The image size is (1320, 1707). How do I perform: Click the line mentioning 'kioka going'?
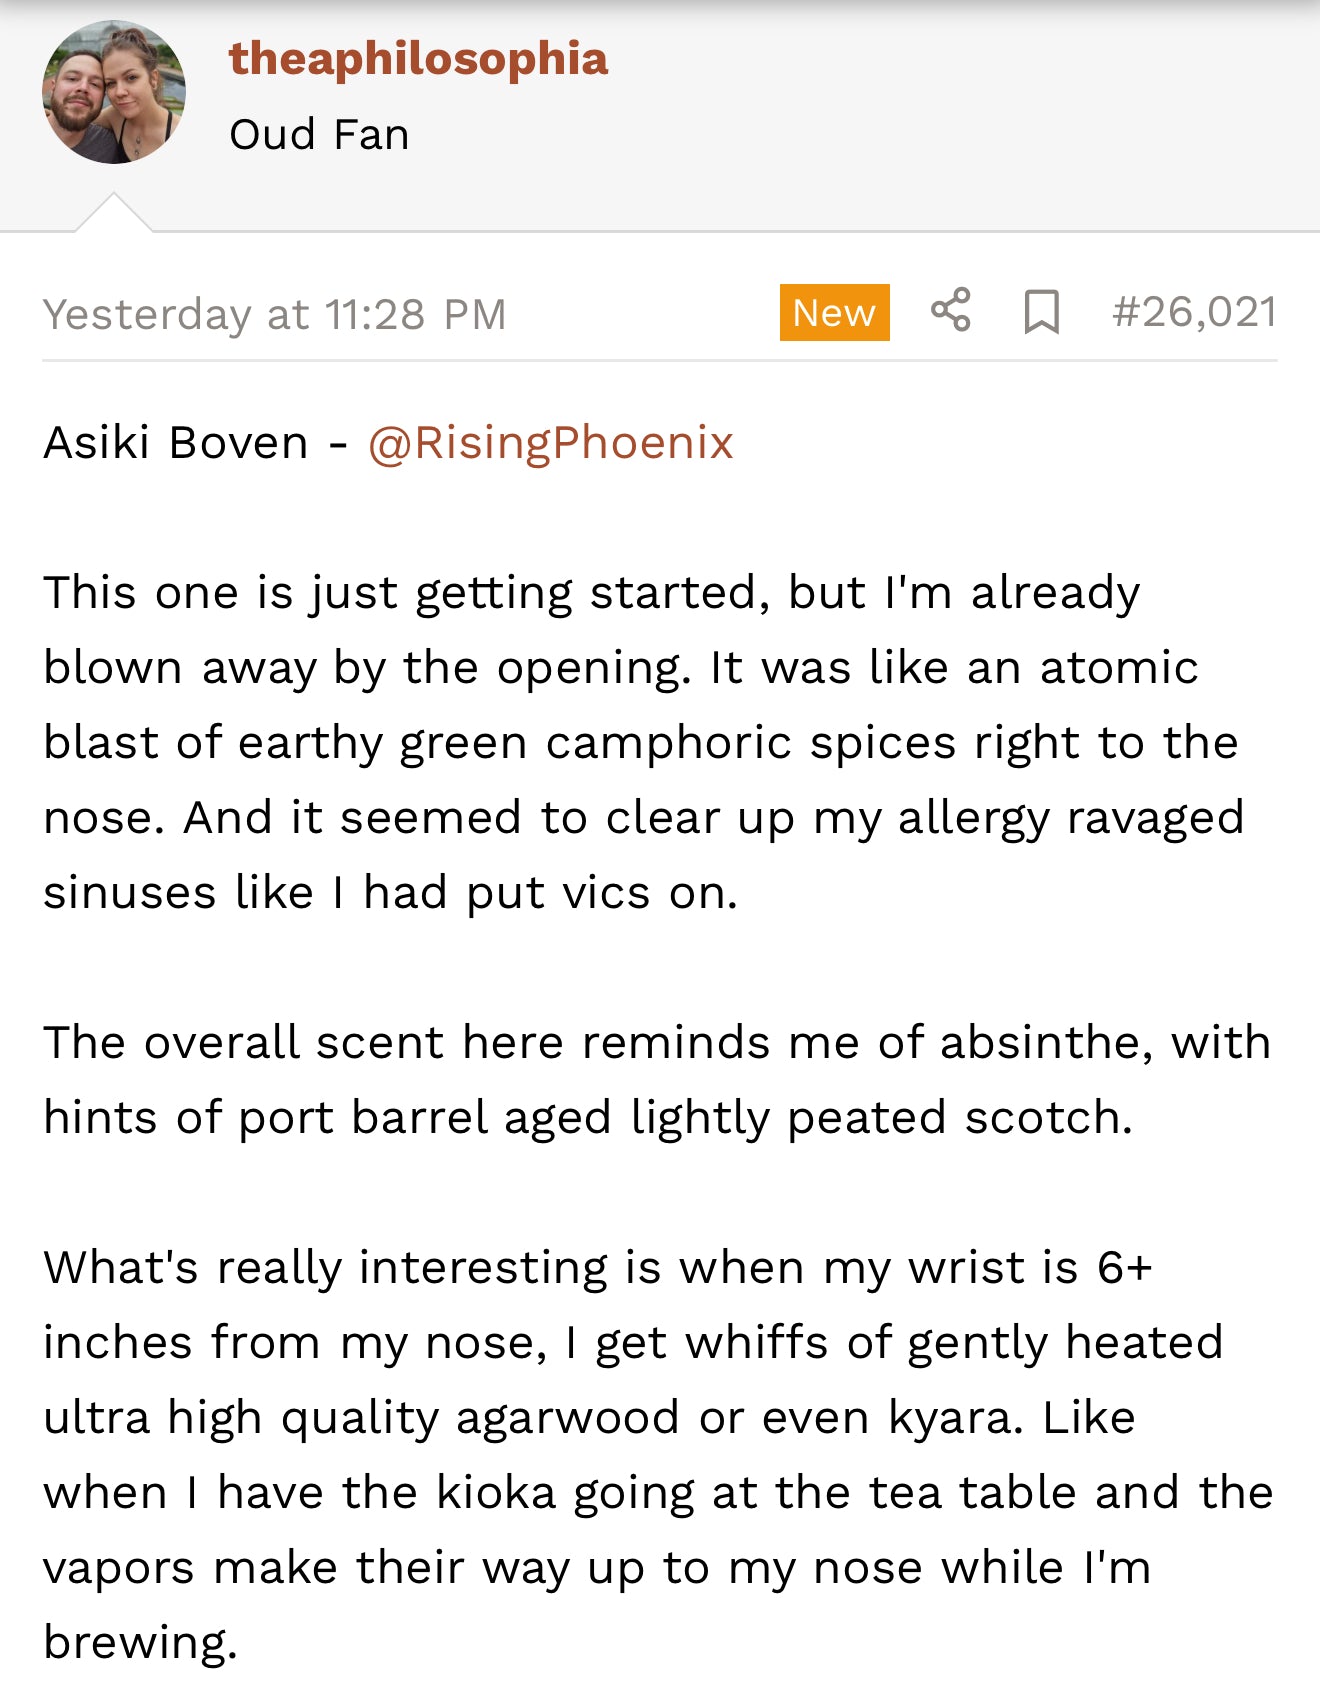[657, 1493]
